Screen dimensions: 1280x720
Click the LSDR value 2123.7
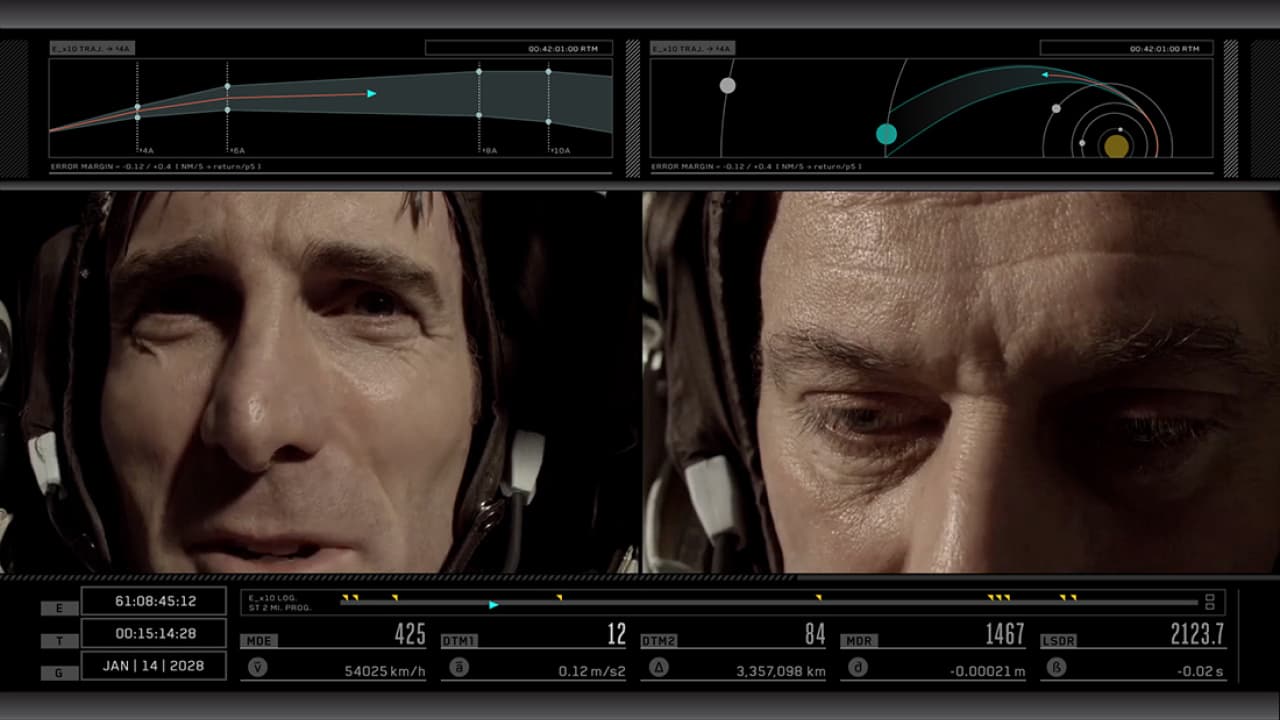click(x=1198, y=634)
